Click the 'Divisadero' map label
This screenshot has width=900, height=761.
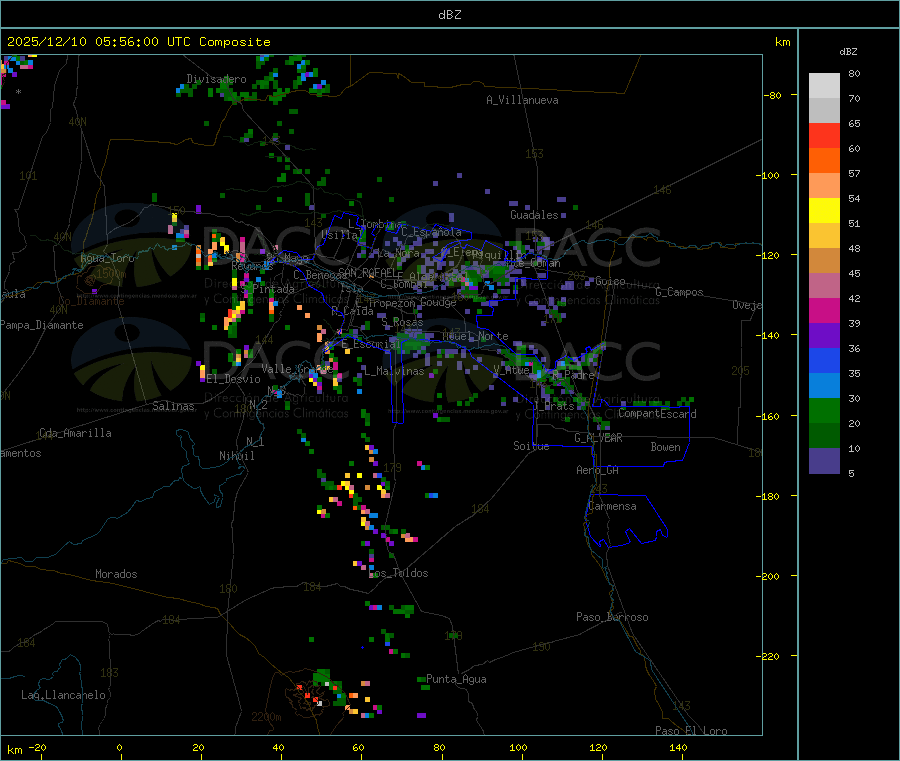216,79
